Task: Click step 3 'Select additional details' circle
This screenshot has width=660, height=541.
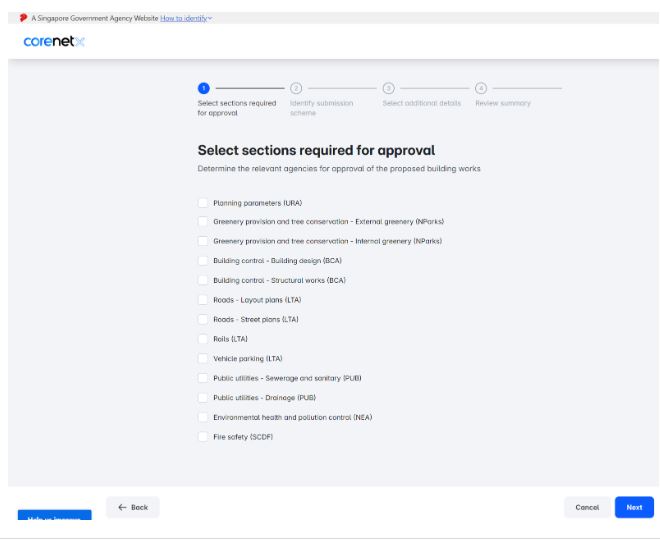Action: pyautogui.click(x=388, y=89)
